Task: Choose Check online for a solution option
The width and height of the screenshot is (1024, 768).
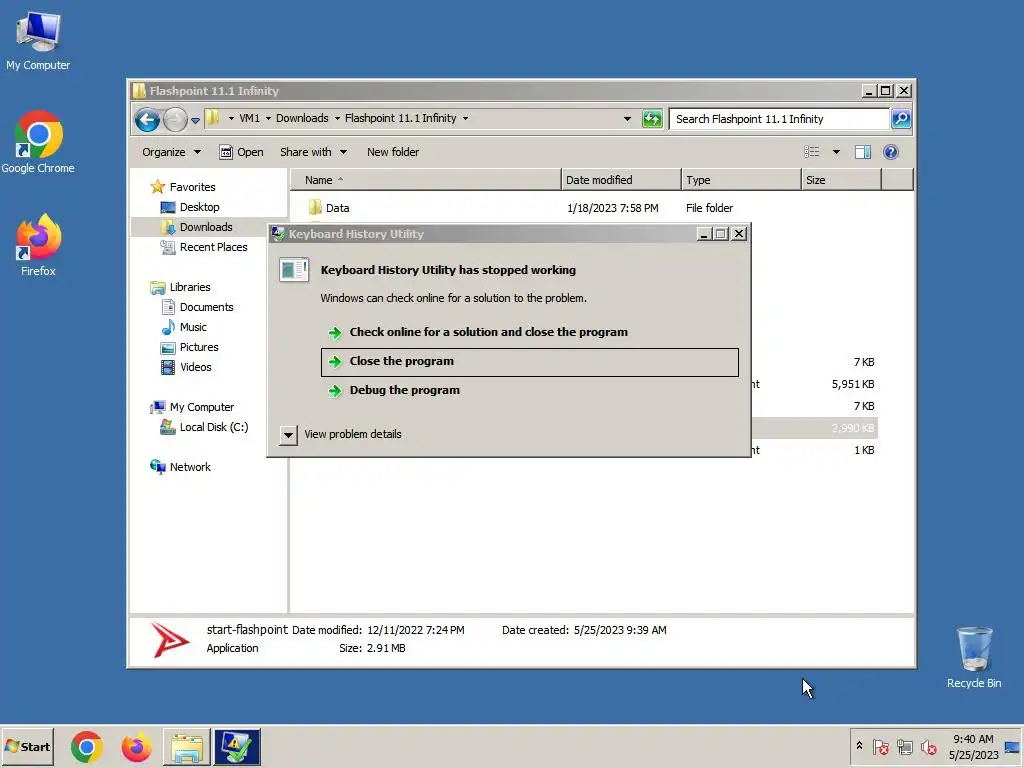Action: tap(530, 332)
